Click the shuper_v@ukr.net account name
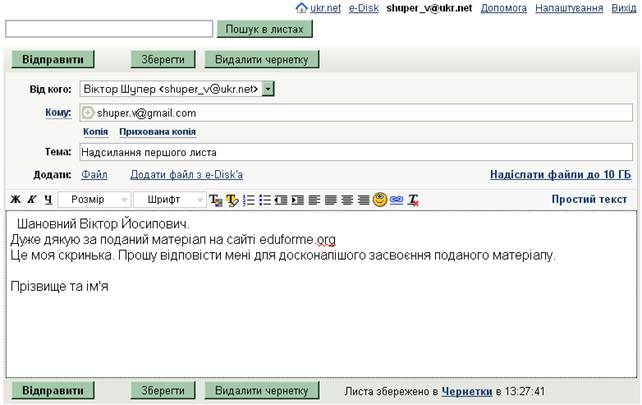 [x=429, y=8]
